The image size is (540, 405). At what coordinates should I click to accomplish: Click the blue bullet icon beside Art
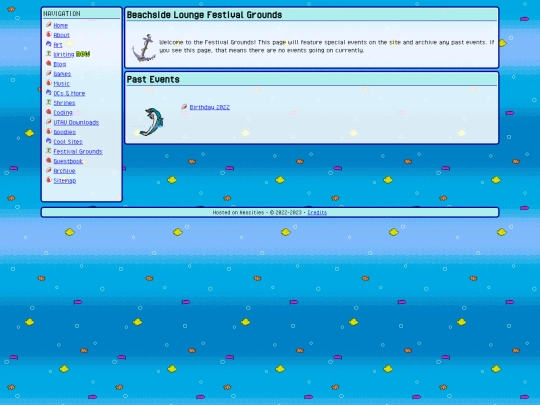49,44
